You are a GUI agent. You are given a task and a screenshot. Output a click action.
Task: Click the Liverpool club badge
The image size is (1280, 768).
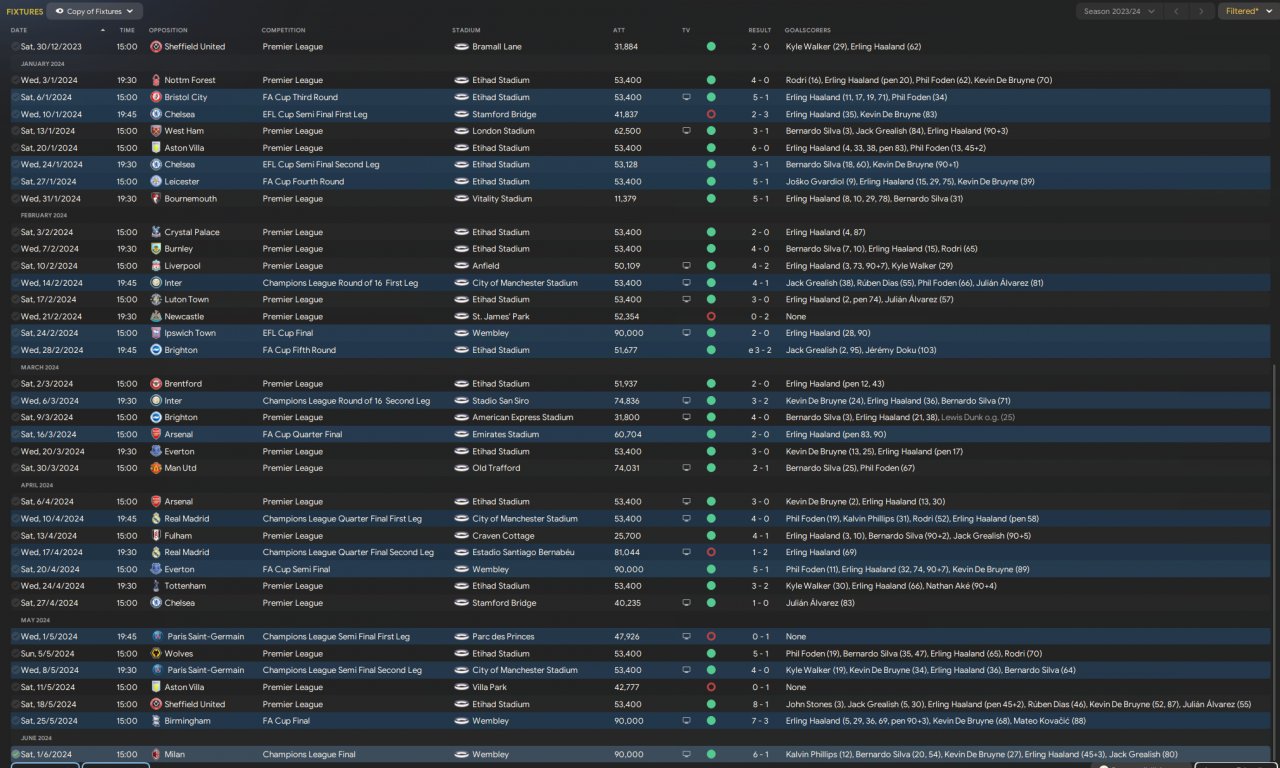[156, 266]
